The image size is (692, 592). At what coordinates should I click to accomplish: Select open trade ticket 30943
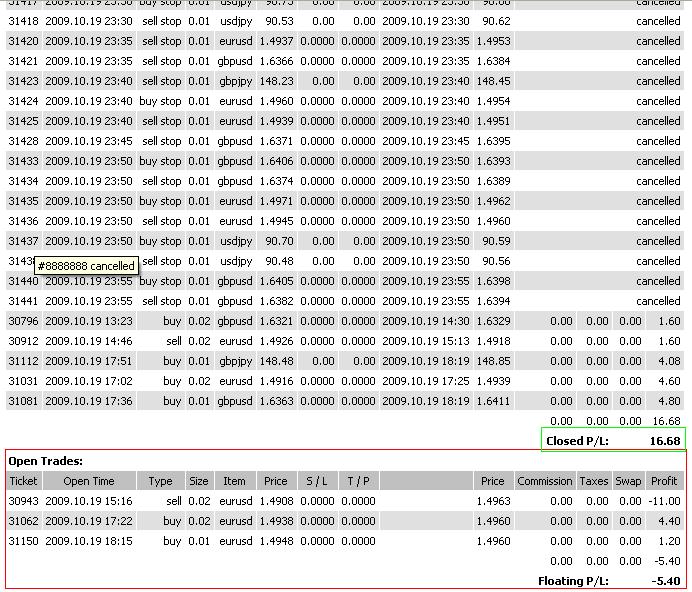tap(23, 501)
